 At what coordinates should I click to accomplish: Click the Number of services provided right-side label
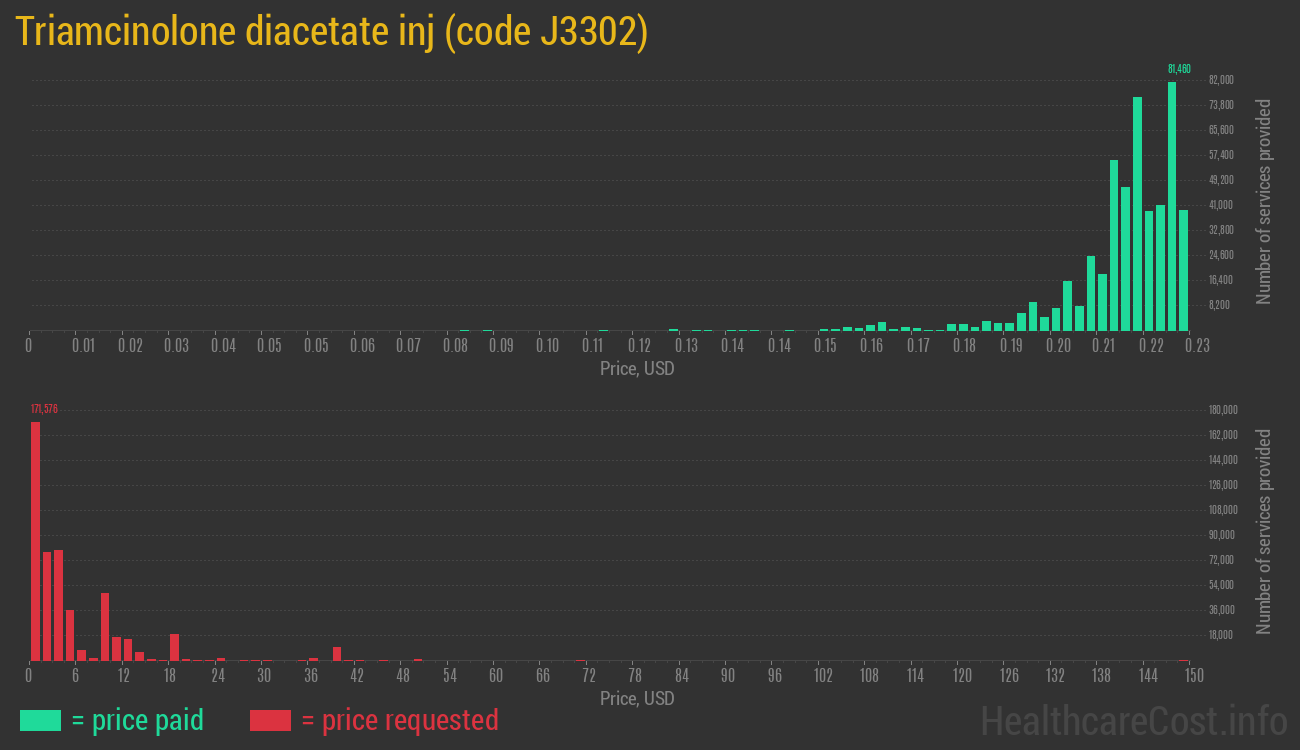1264,200
